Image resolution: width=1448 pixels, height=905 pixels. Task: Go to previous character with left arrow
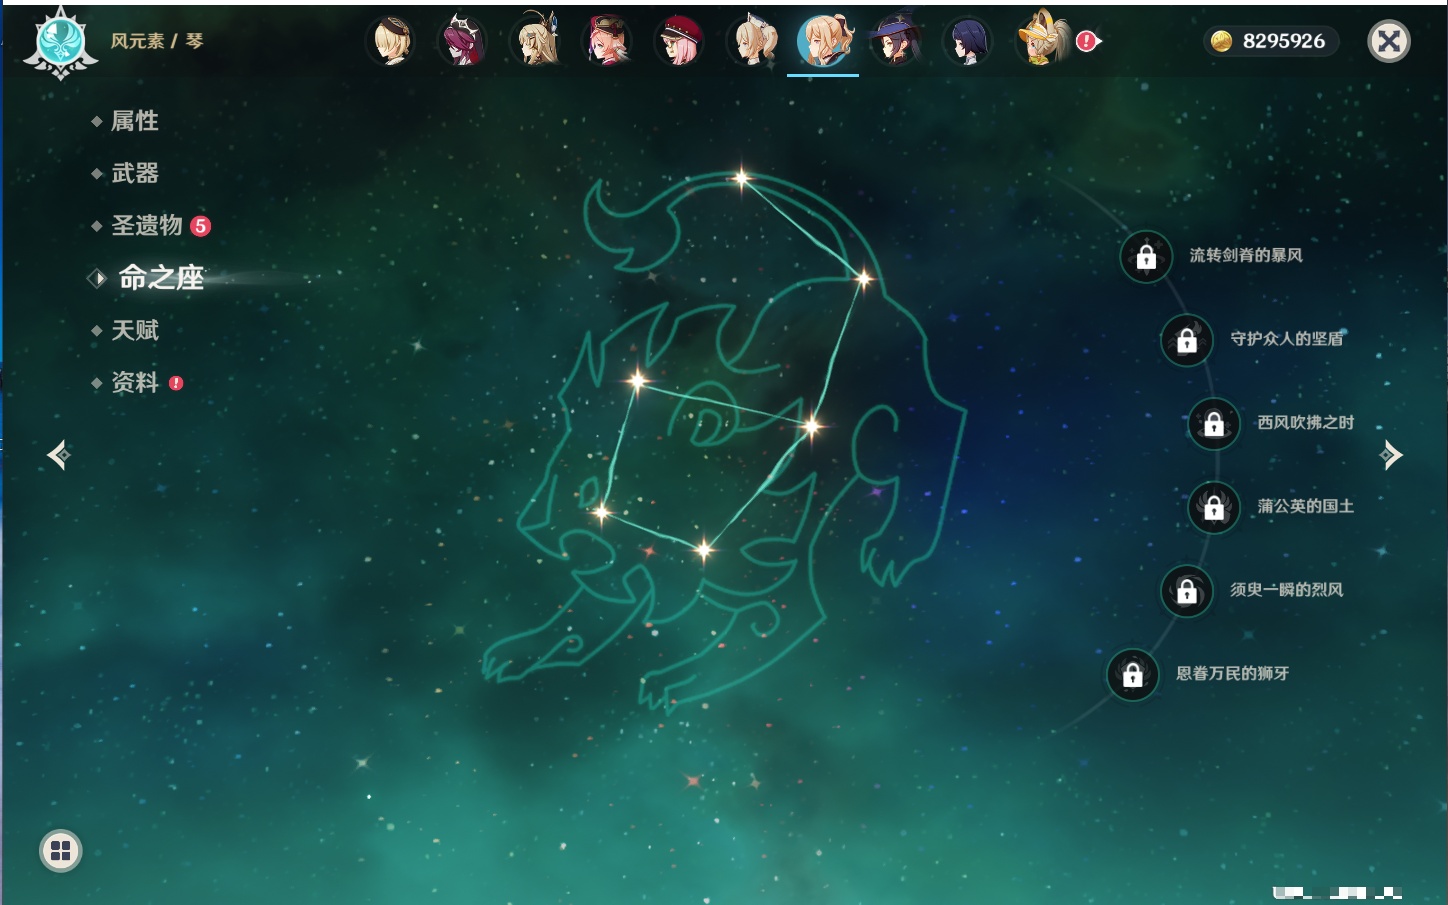click(x=58, y=455)
